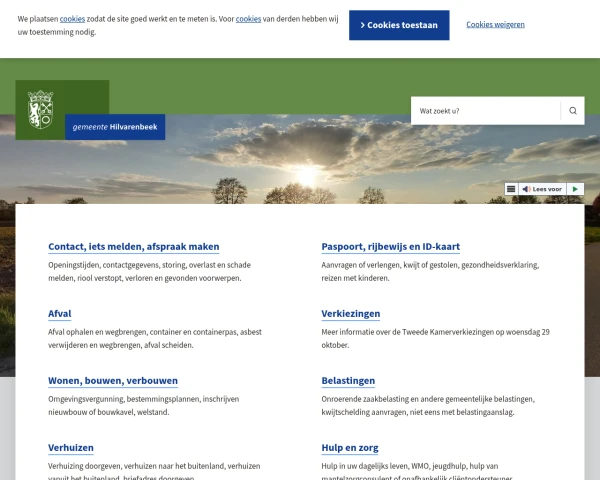Image resolution: width=600 pixels, height=480 pixels.
Task: Click text 'Verhuizing doorgeven, verhuizen naar het buitenland'
Action: point(136,466)
